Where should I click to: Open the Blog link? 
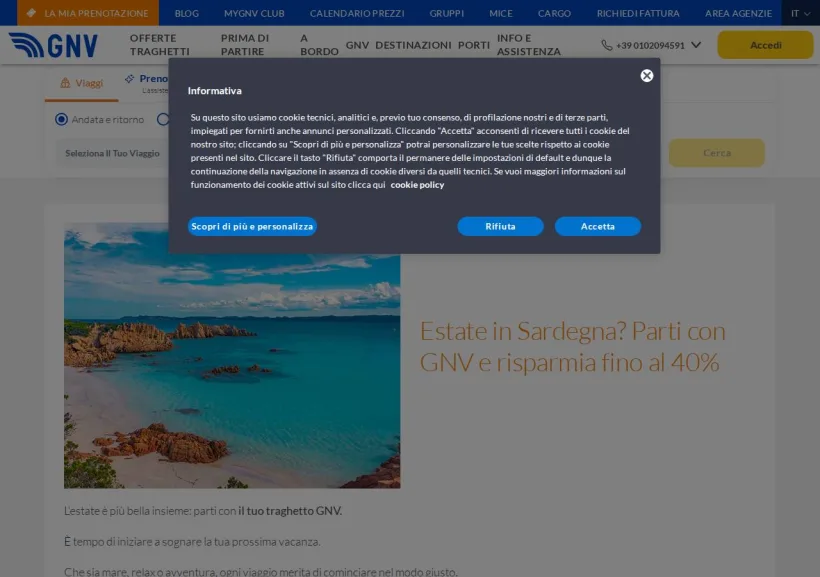[x=187, y=14]
